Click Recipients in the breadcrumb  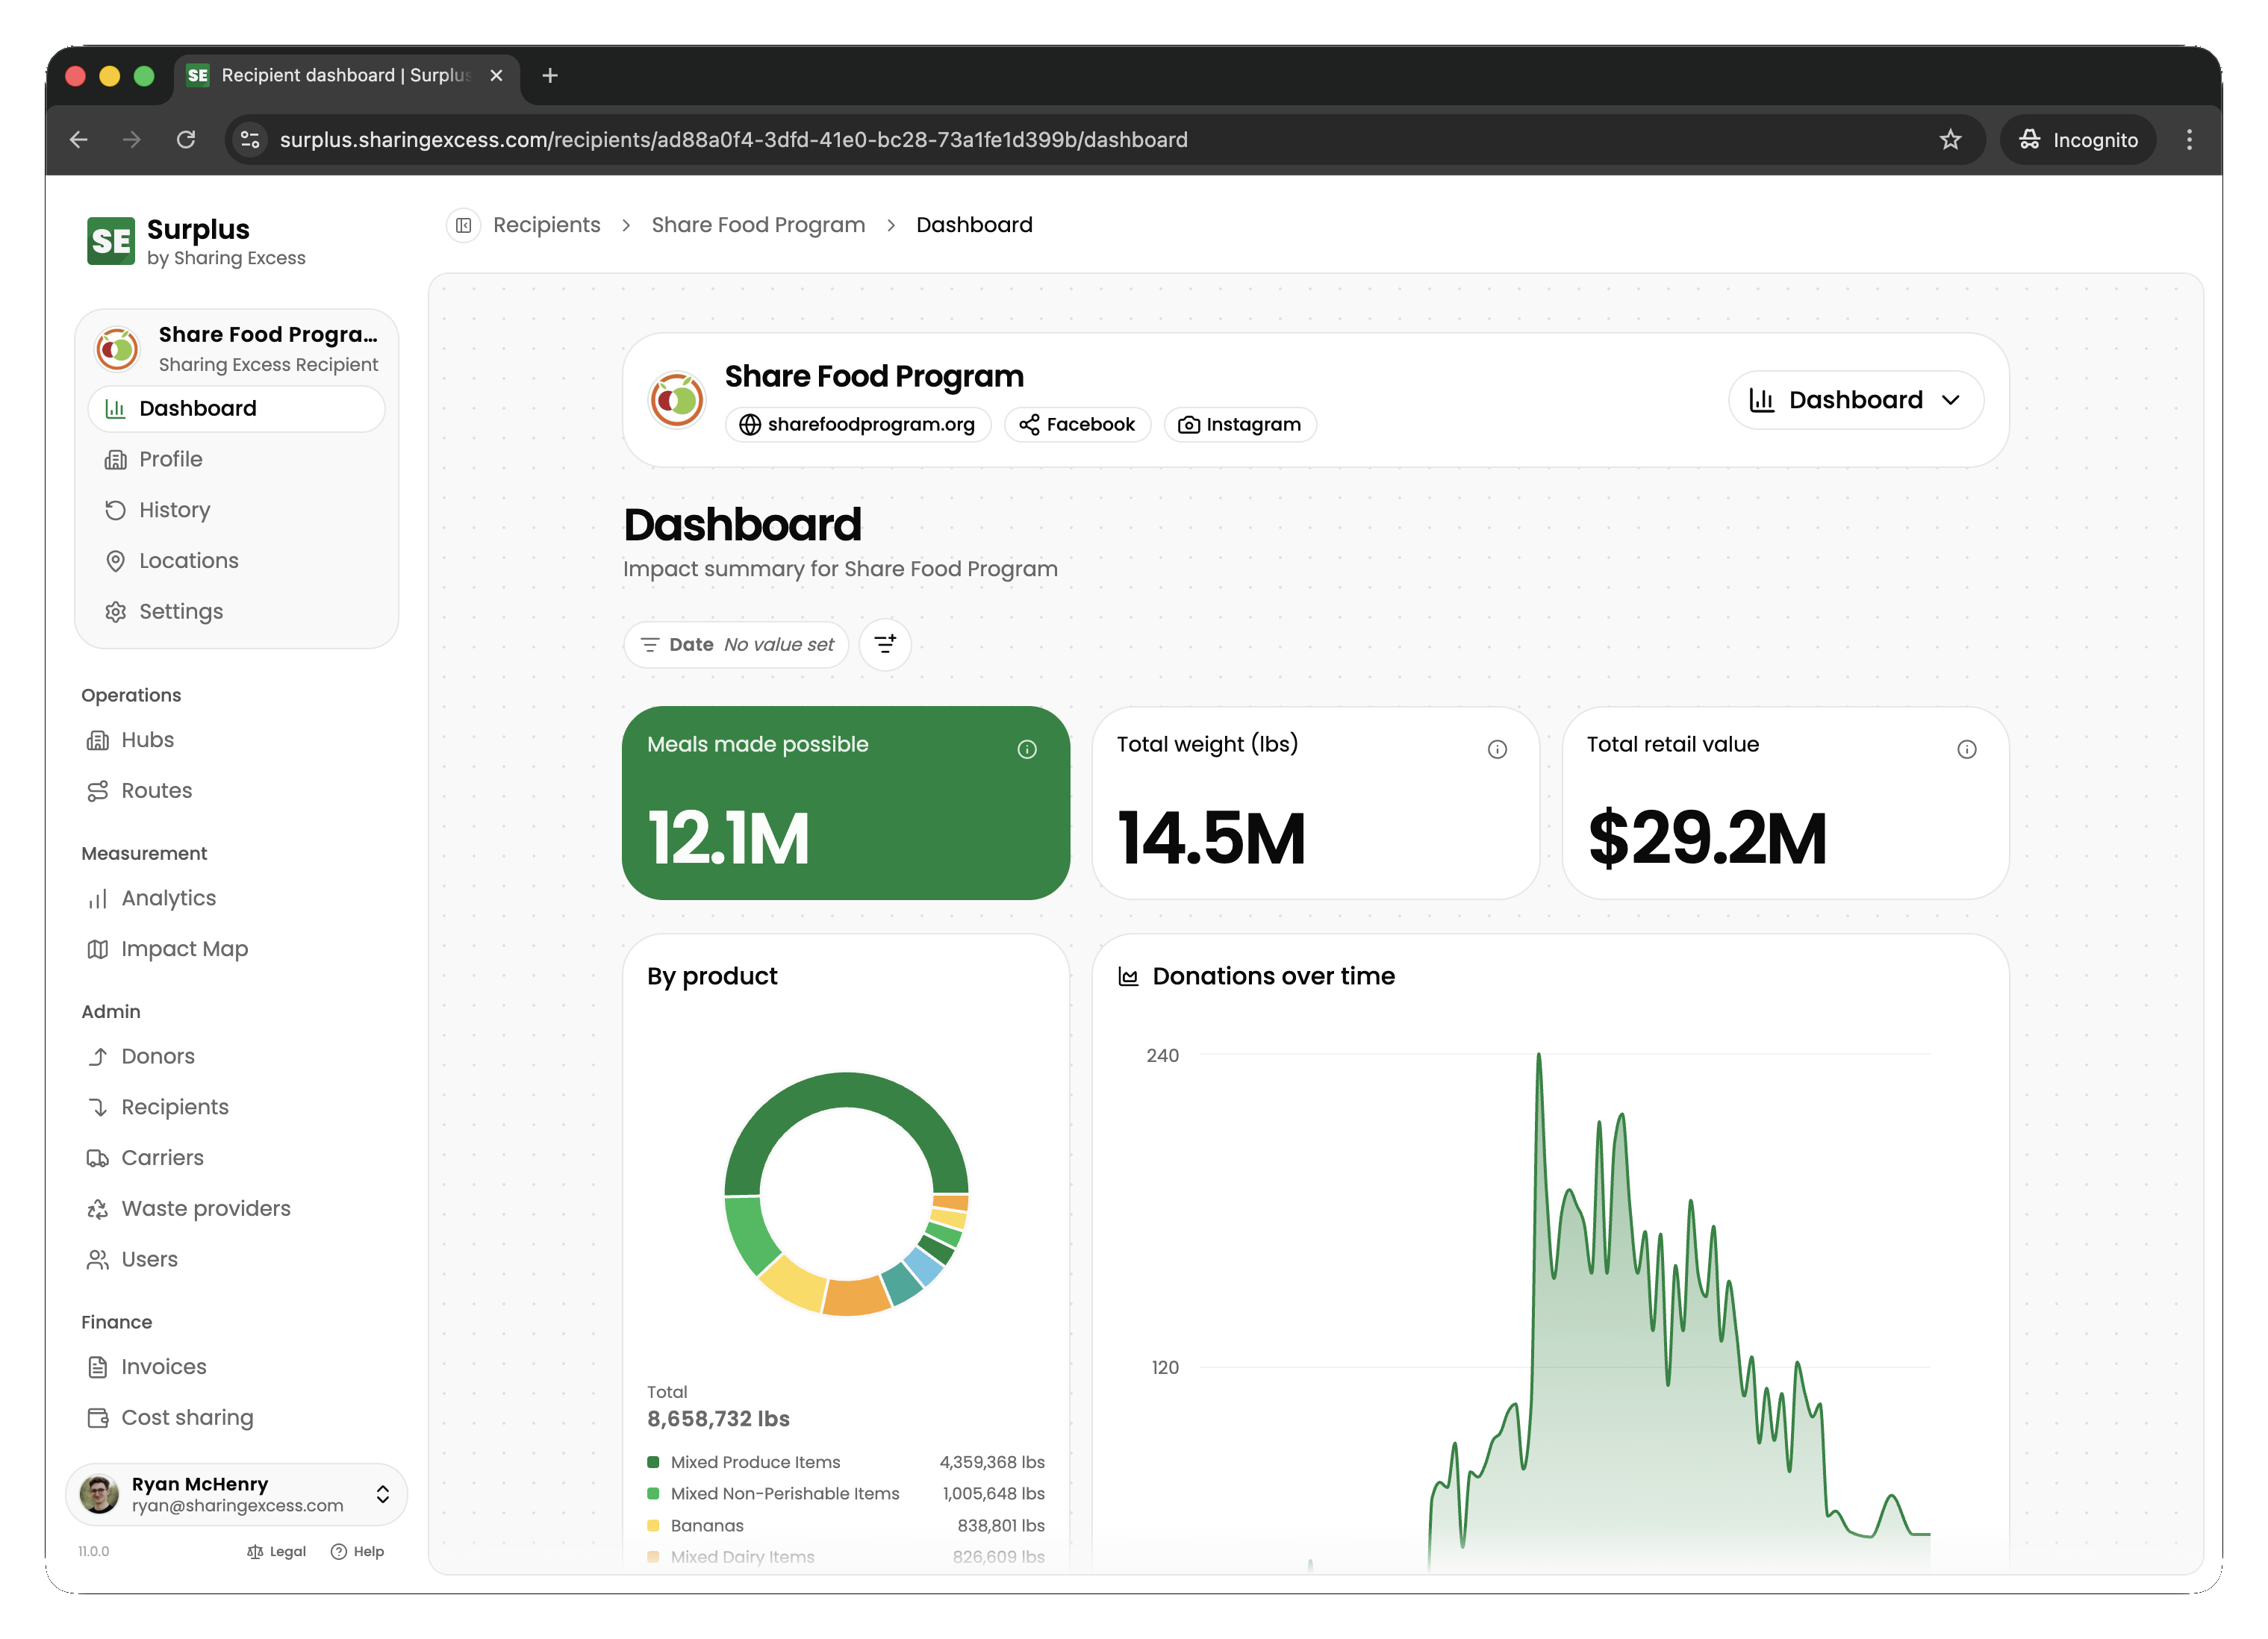546,225
